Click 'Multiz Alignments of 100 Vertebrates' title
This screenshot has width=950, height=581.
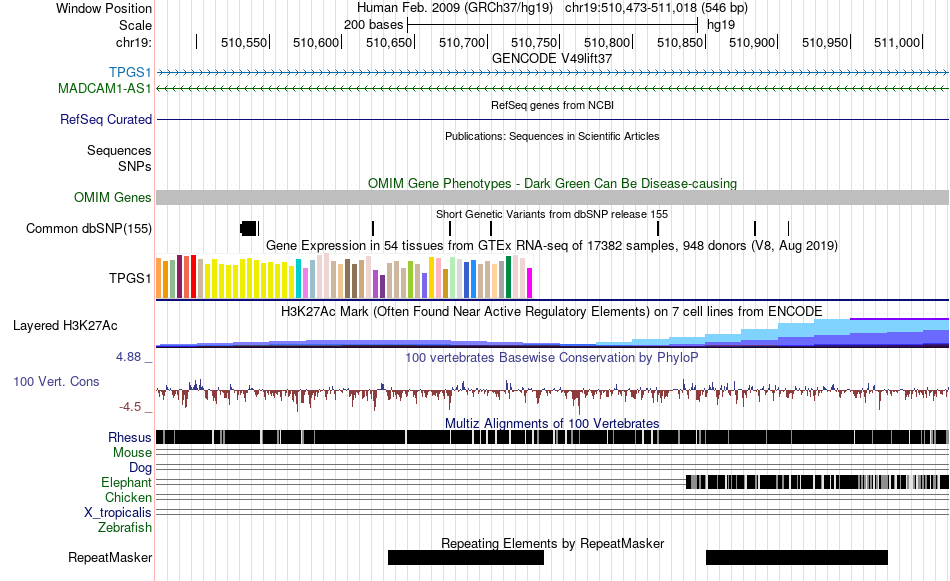click(x=552, y=423)
